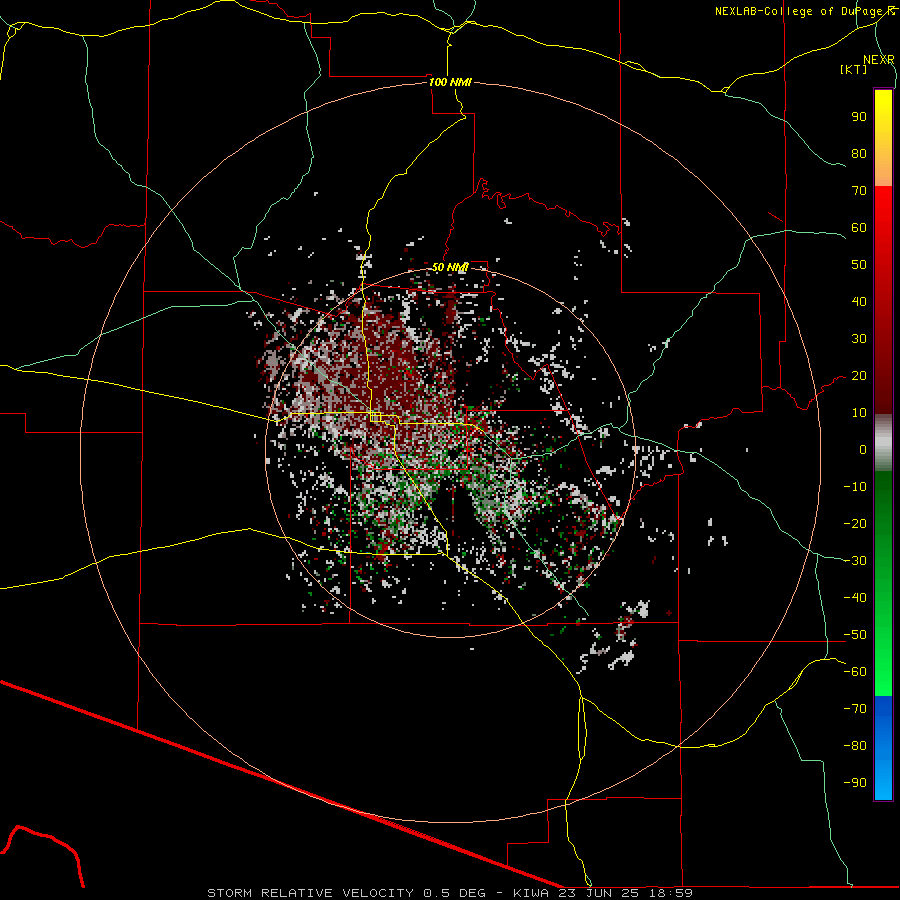Select the -80 scale value
900x900 pixels.
[855, 746]
